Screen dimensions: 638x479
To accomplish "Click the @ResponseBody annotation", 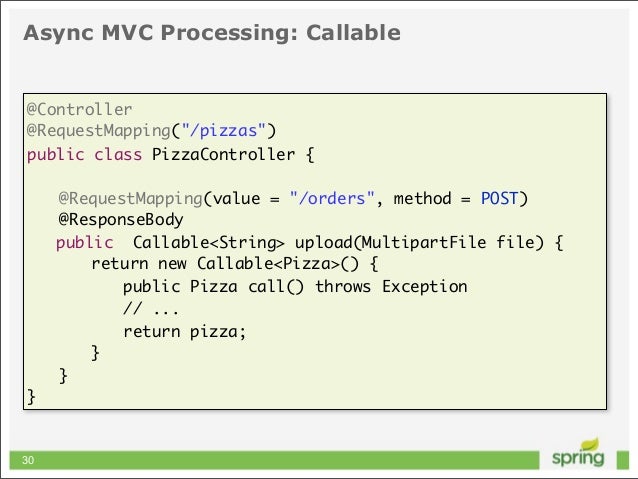I will click(121, 220).
